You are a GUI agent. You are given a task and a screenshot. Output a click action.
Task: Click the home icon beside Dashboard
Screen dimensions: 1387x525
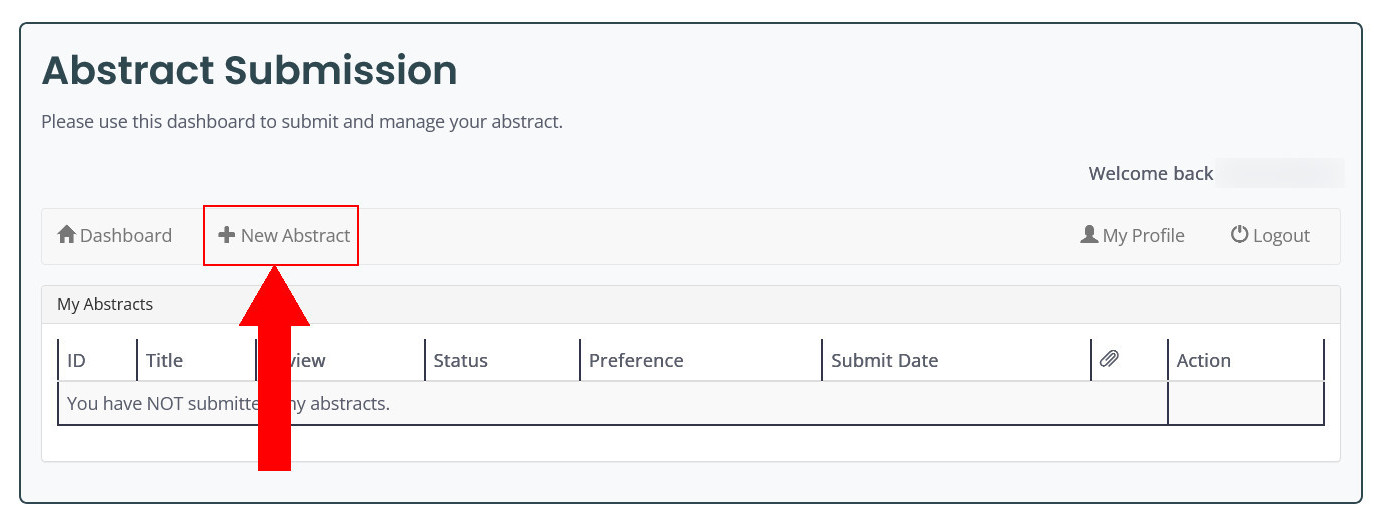[67, 235]
